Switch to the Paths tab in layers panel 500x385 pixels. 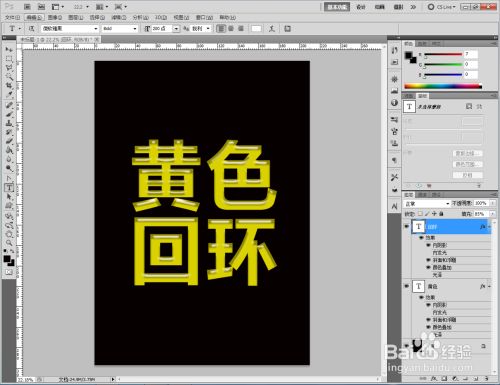pos(437,194)
